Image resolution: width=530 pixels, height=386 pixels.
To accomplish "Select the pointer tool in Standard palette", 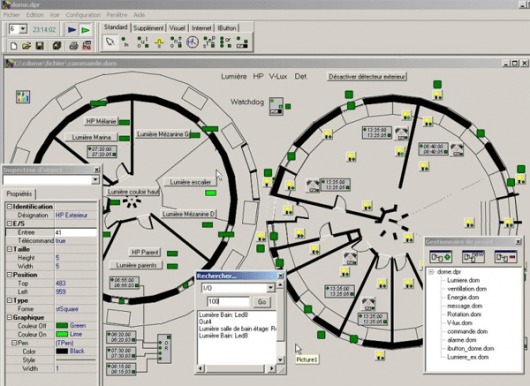I will [110, 42].
